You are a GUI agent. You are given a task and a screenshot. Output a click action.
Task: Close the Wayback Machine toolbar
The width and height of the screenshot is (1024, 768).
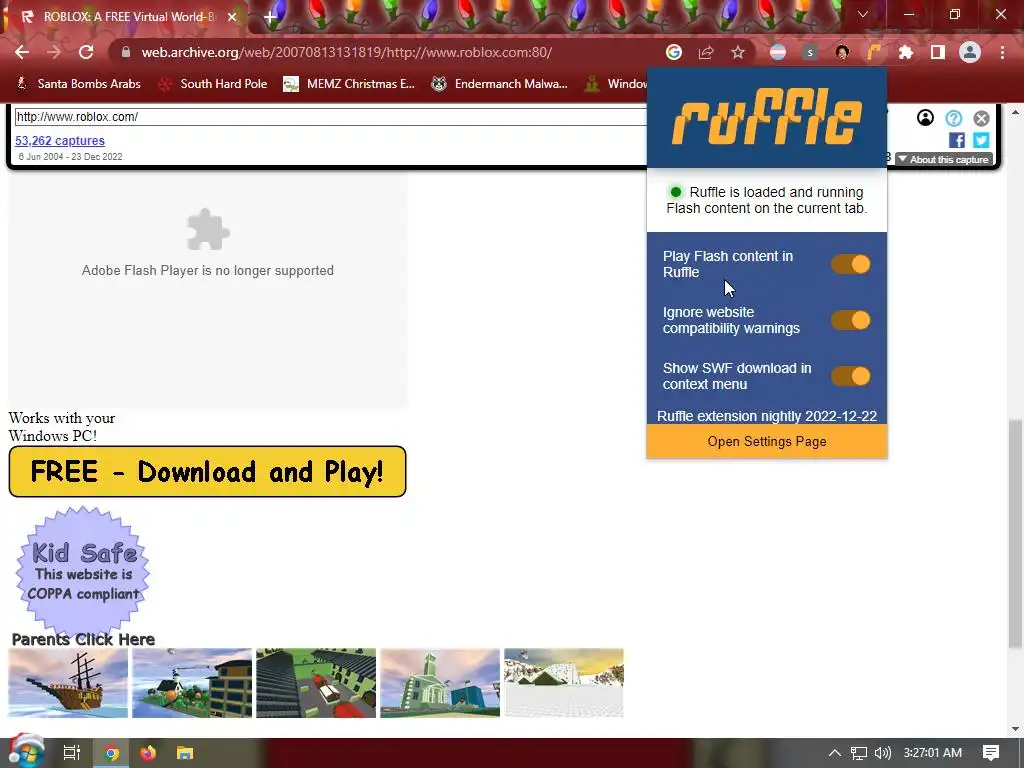[x=981, y=118]
